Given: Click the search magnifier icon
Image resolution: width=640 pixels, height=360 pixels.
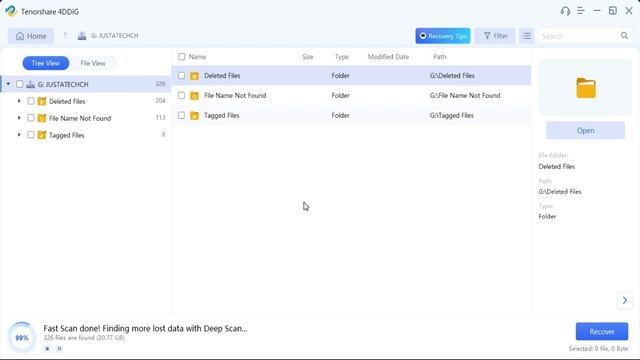Looking at the screenshot, I should [x=624, y=36].
